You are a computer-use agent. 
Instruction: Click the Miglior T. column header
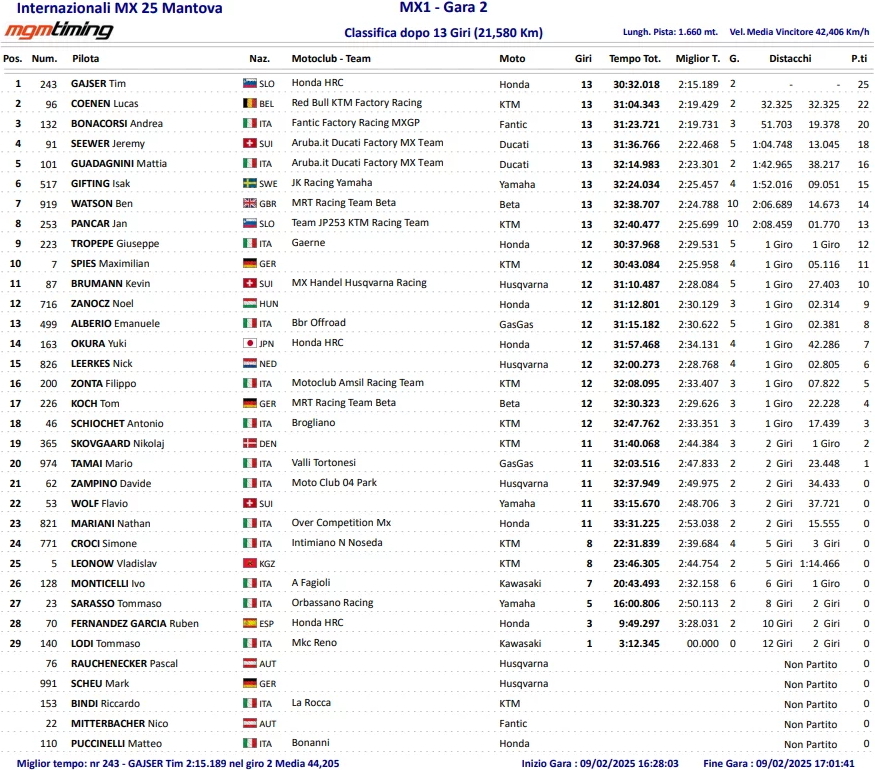coord(698,59)
